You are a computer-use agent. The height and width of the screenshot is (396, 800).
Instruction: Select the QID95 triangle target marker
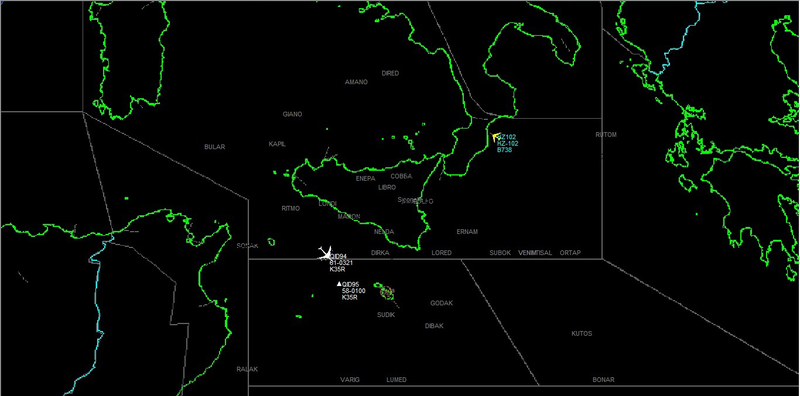(338, 284)
